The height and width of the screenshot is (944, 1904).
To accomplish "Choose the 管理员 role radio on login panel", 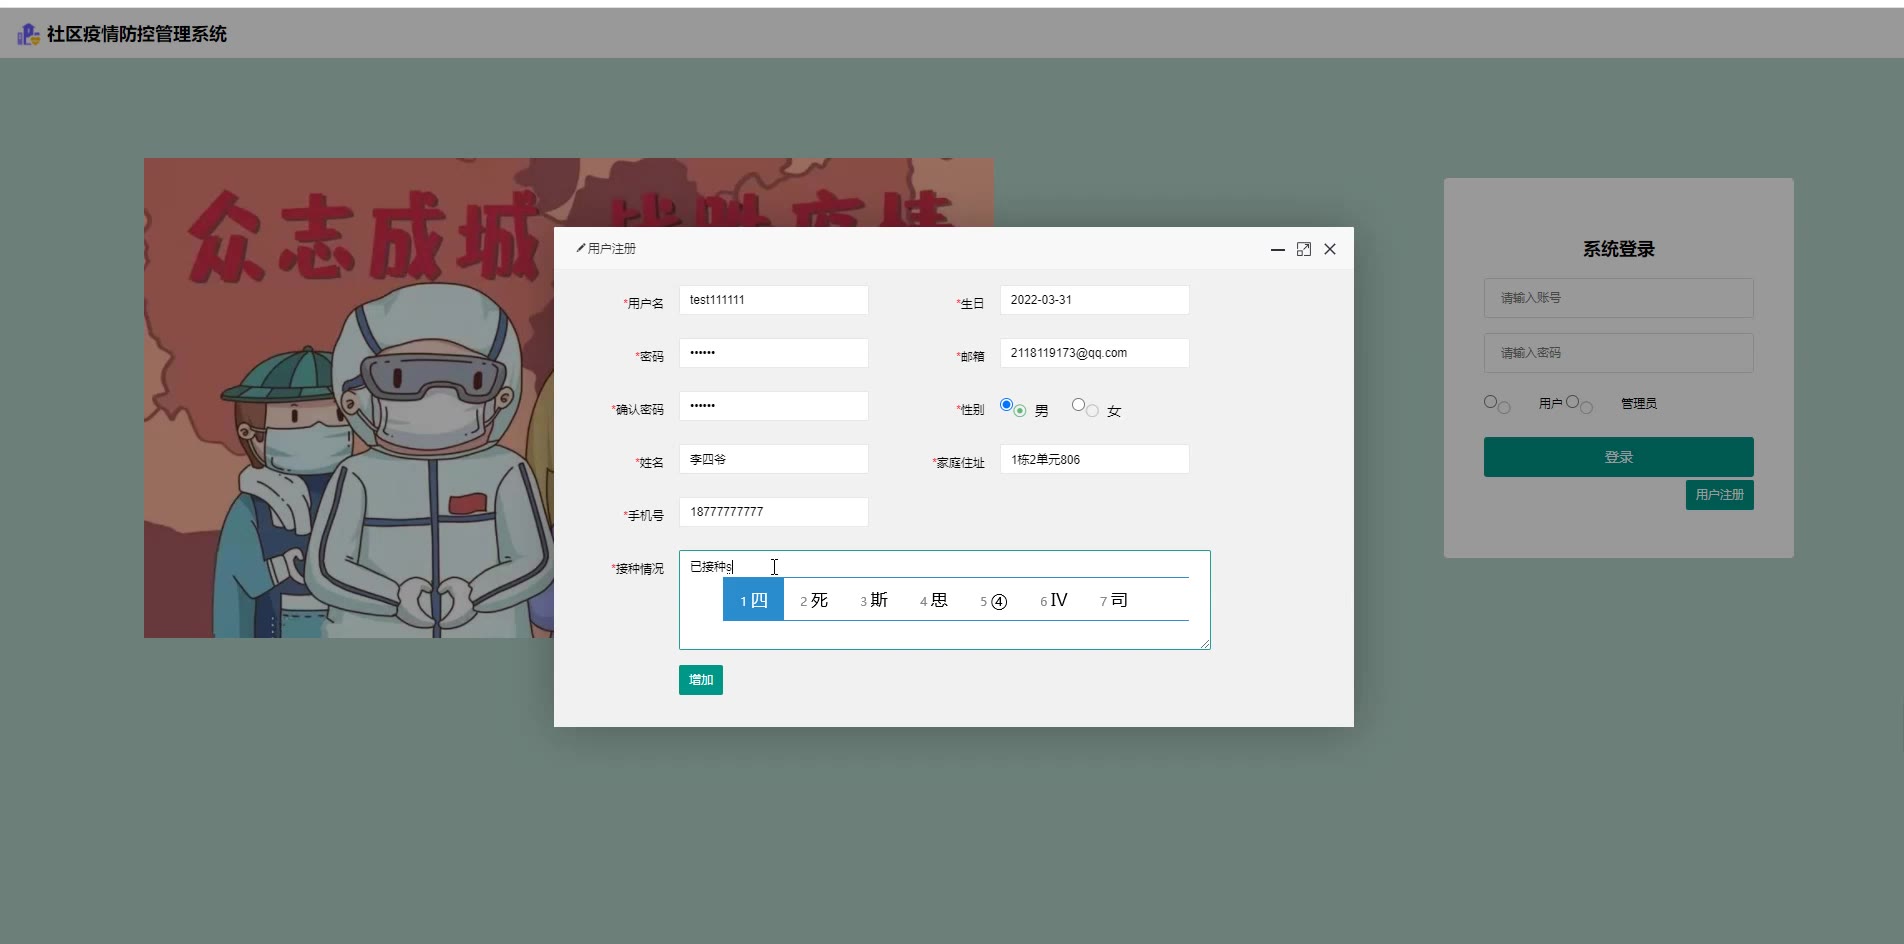I will [x=1572, y=402].
